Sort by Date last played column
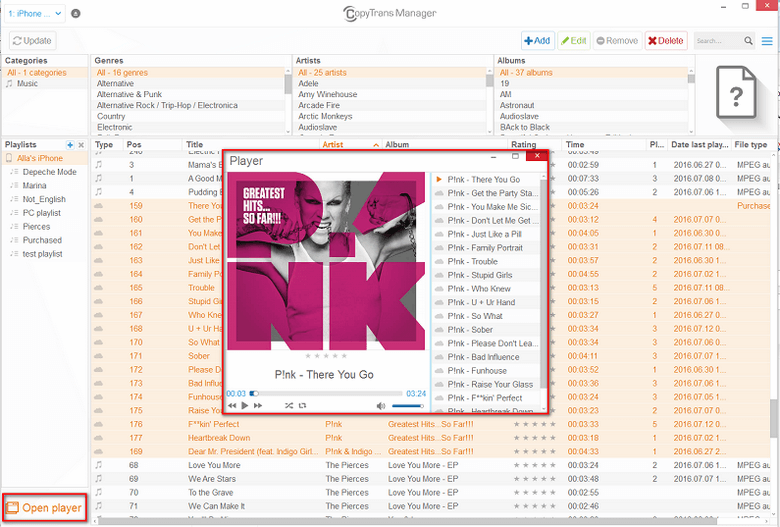Screen dimensions: 780x527 [699, 145]
